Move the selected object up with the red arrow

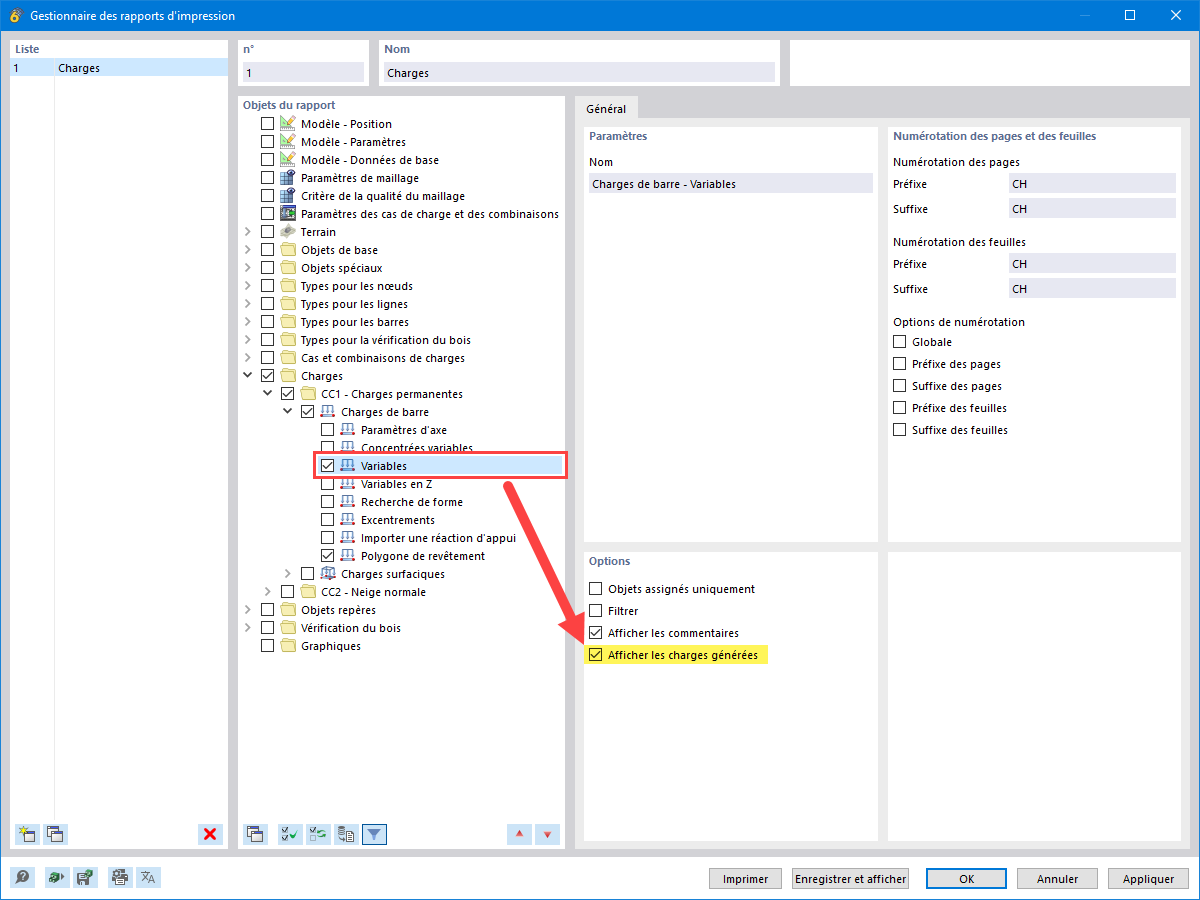(x=519, y=834)
